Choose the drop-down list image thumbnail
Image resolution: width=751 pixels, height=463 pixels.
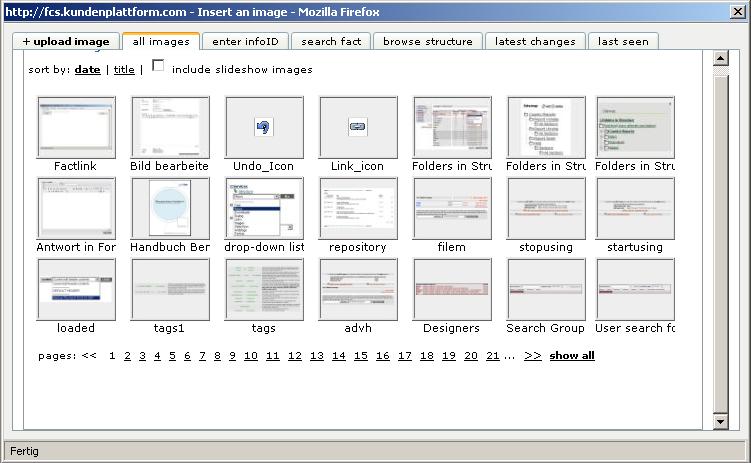click(x=264, y=208)
